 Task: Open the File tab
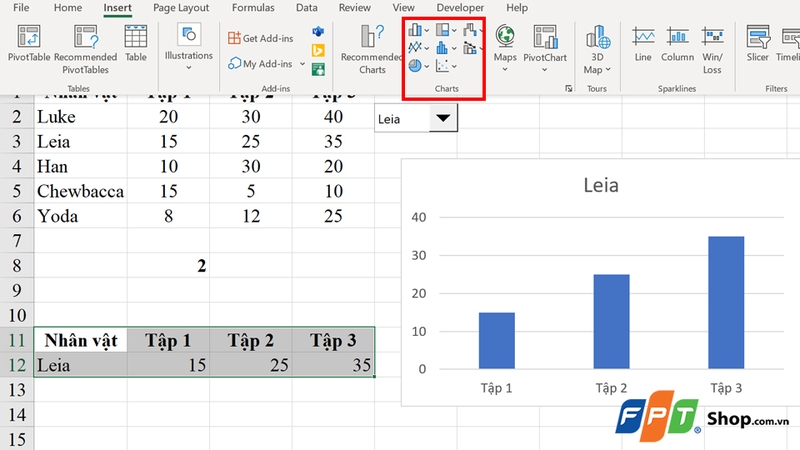pyautogui.click(x=21, y=8)
